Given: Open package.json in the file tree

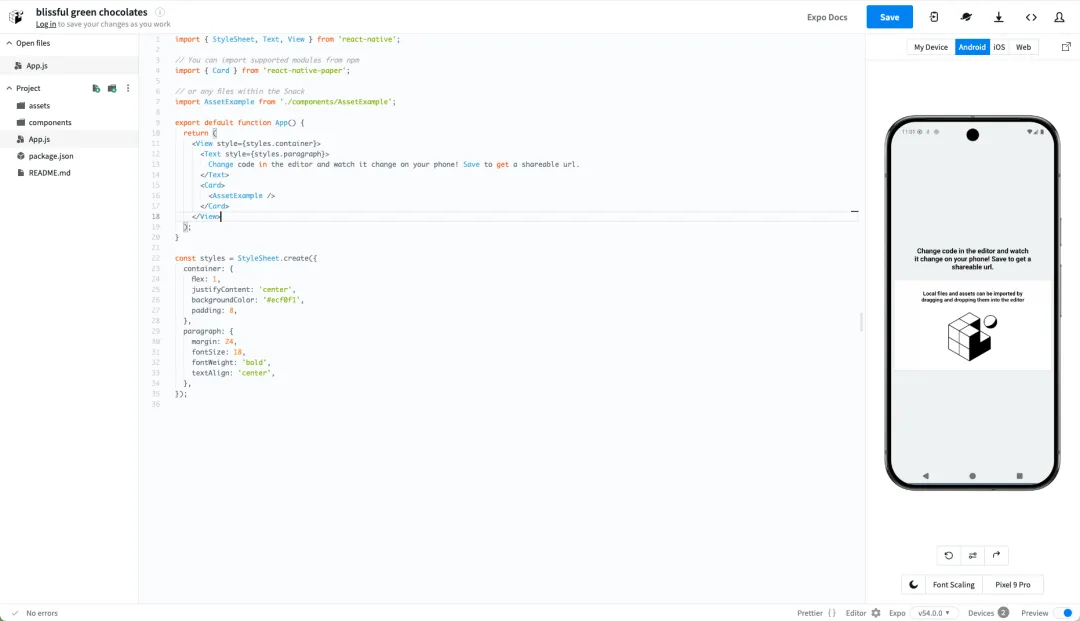Looking at the screenshot, I should pos(50,156).
